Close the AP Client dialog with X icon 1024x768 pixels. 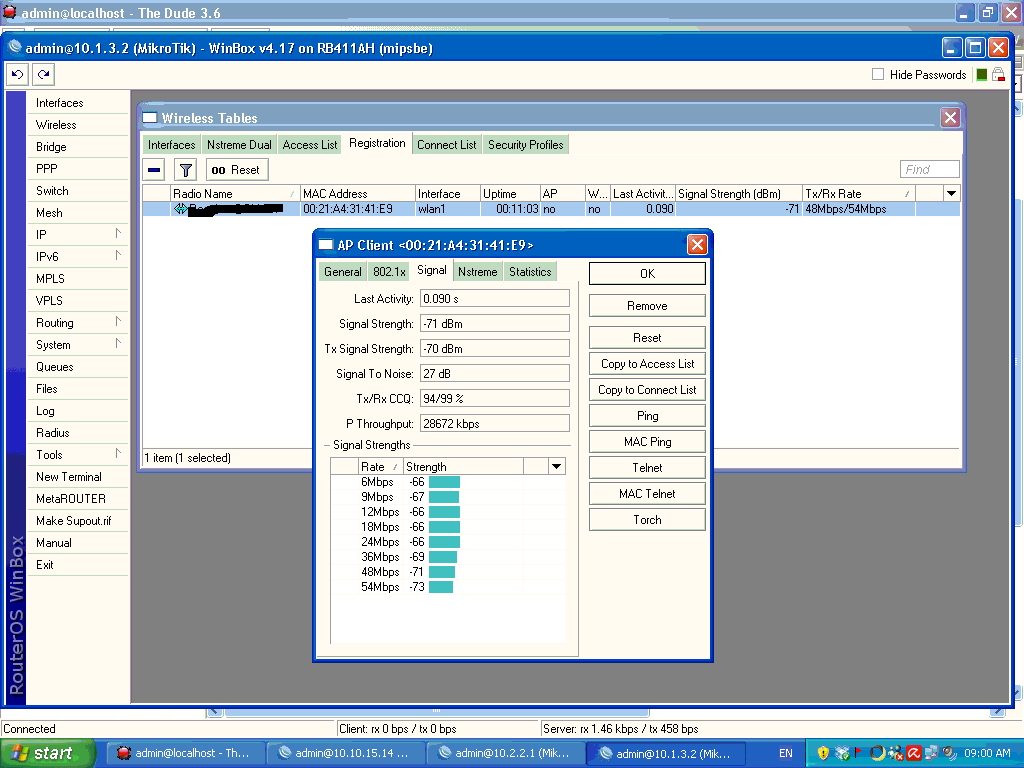click(x=697, y=245)
